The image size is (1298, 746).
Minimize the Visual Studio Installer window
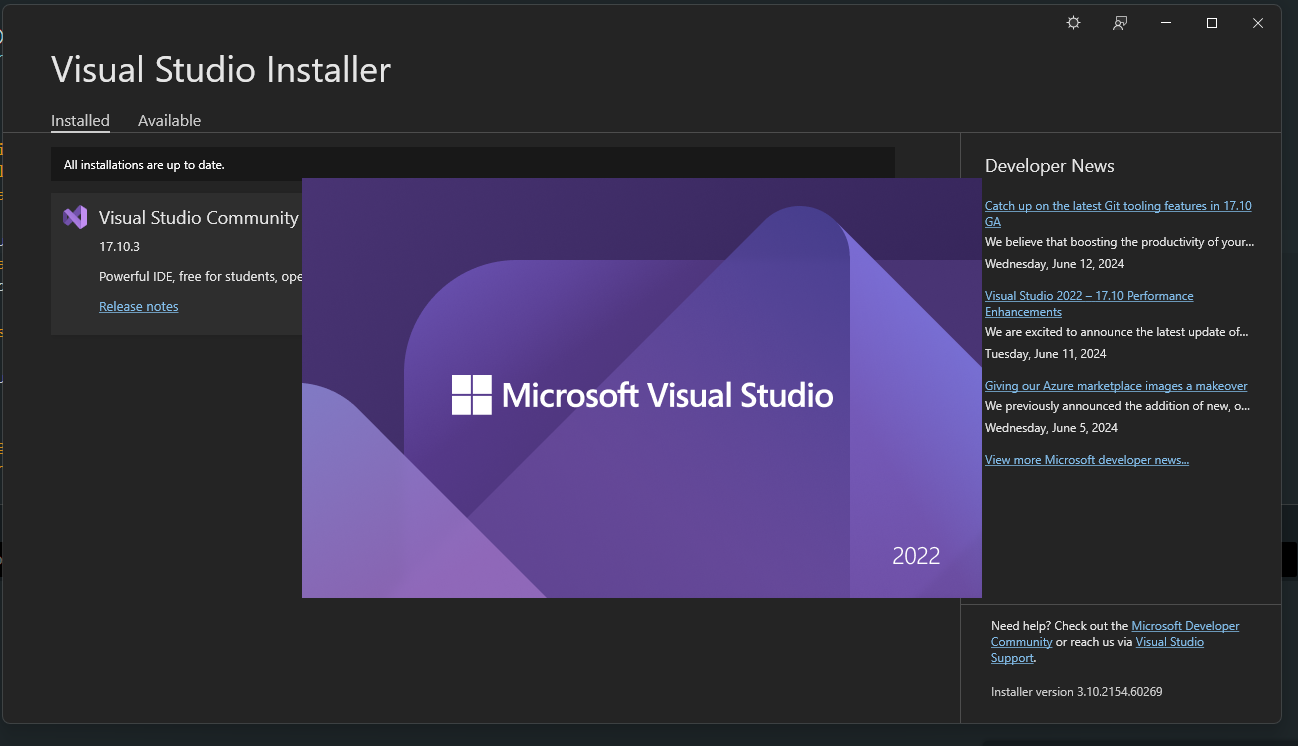(x=1166, y=23)
